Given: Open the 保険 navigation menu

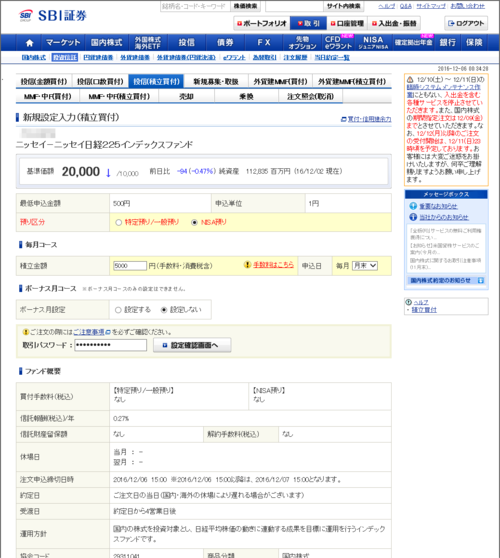Looking at the screenshot, I should coord(474,43).
